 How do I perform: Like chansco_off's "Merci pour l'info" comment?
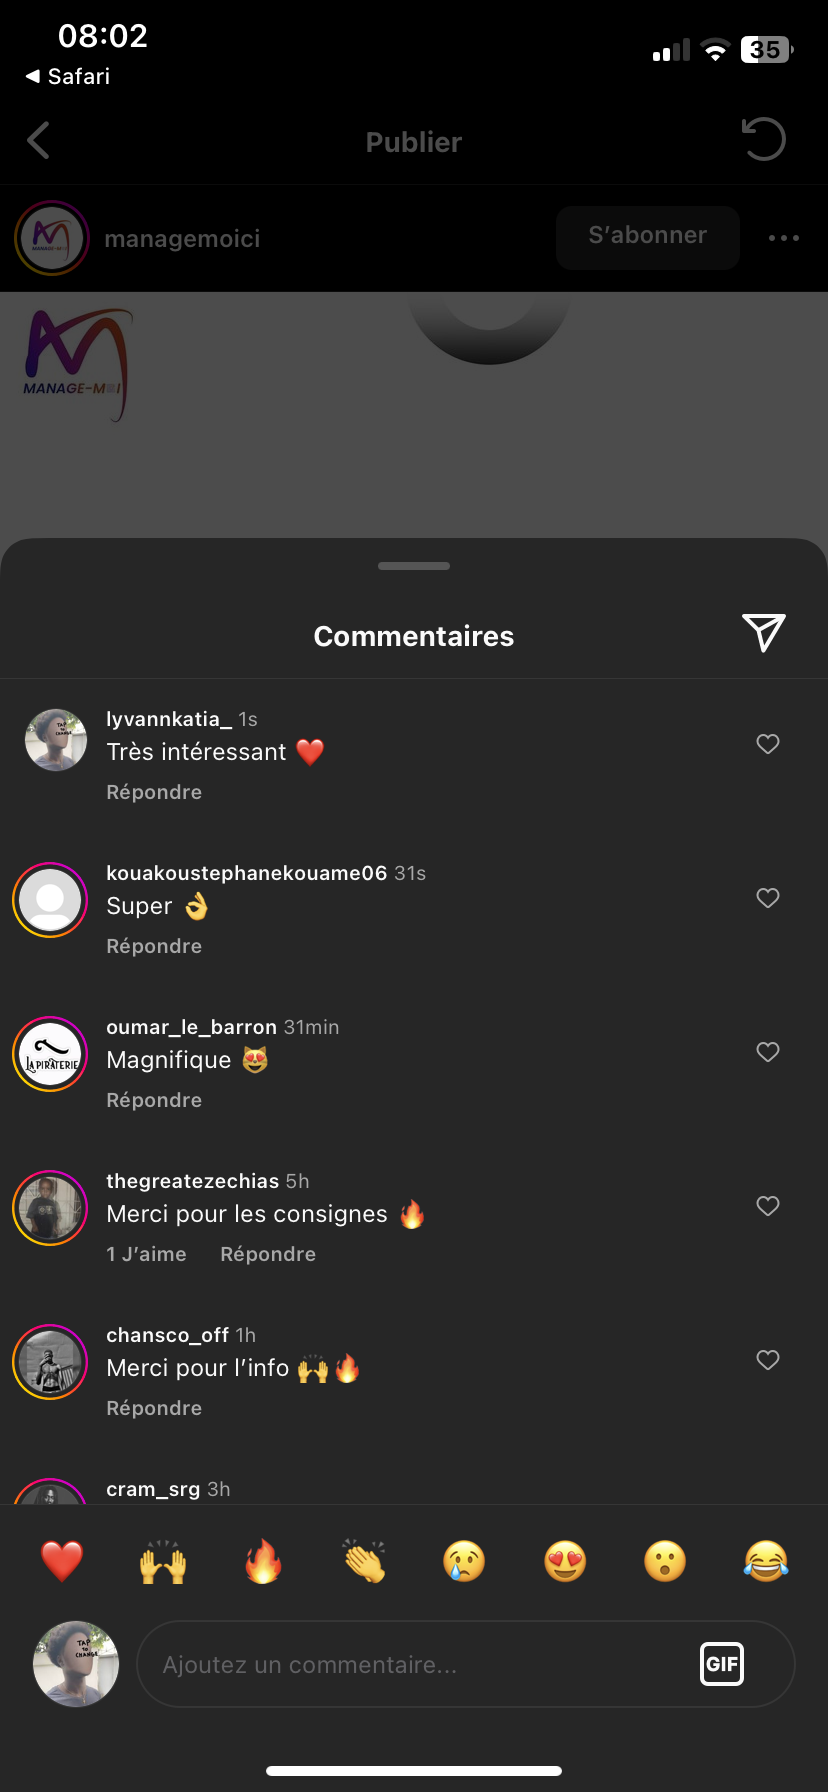(x=768, y=1360)
